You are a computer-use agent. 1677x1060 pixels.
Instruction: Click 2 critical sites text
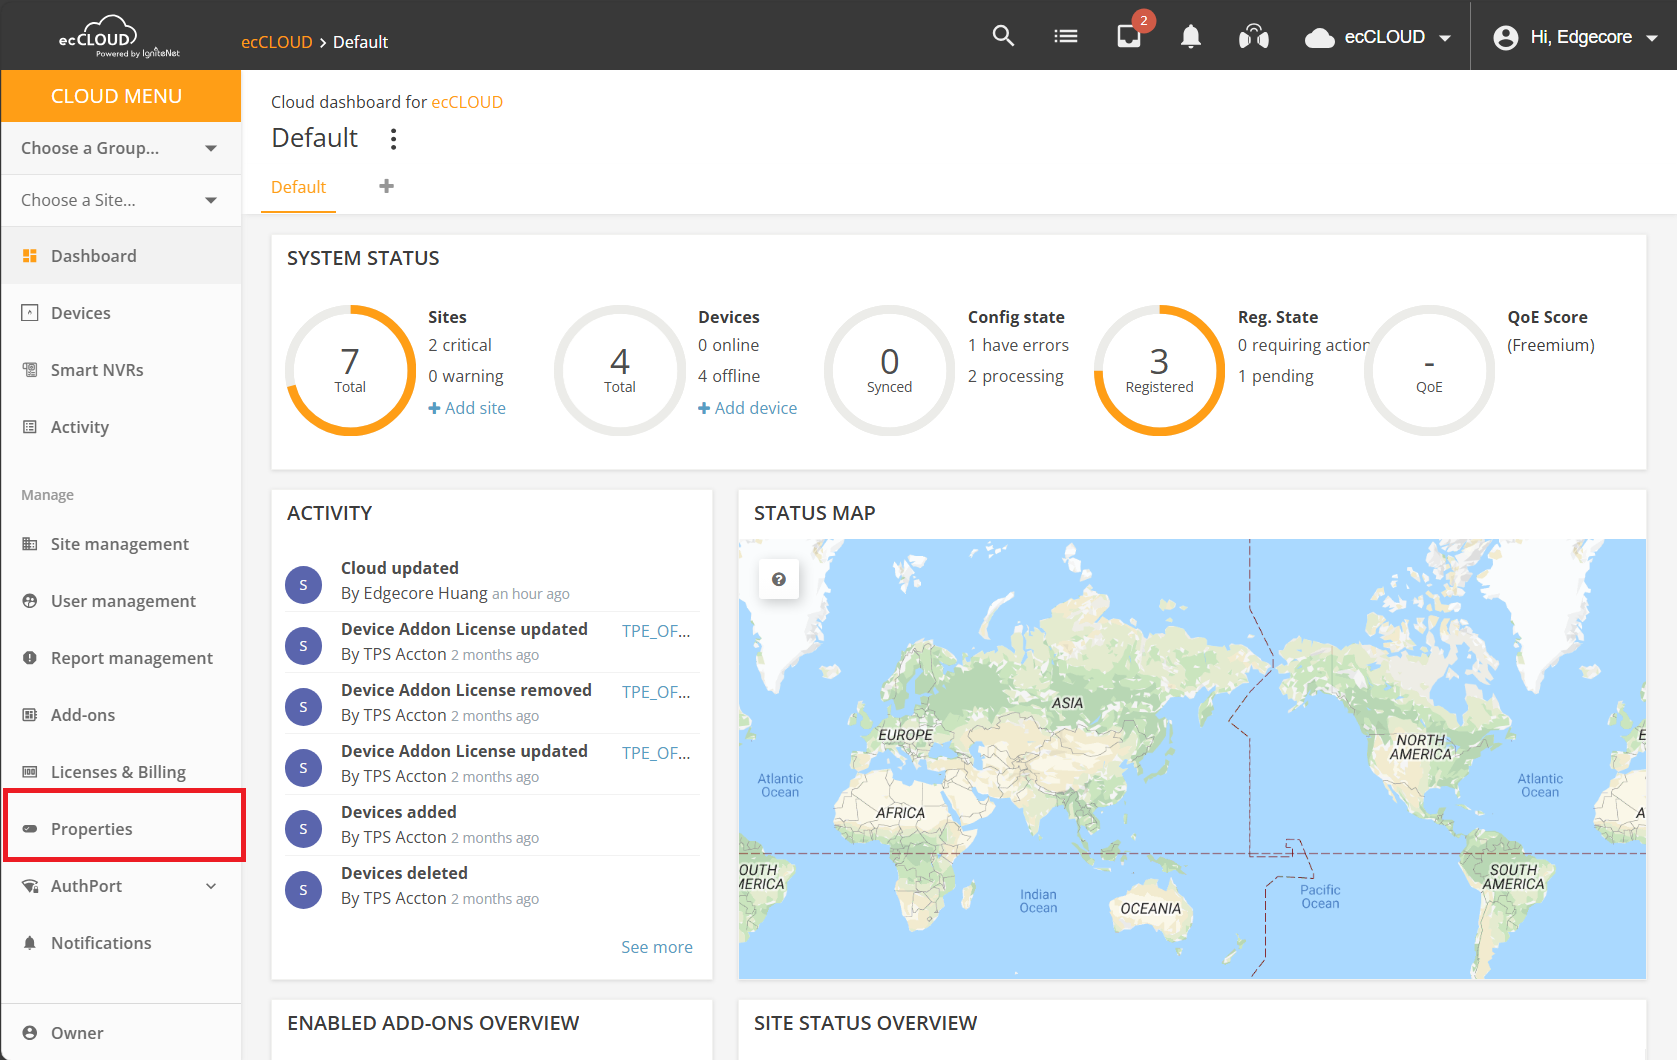click(460, 345)
